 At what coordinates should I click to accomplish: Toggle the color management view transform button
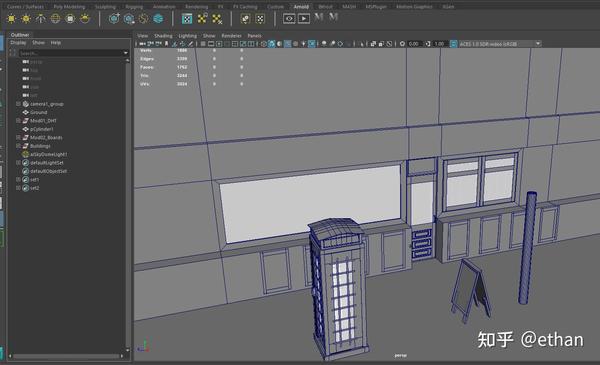click(x=453, y=44)
